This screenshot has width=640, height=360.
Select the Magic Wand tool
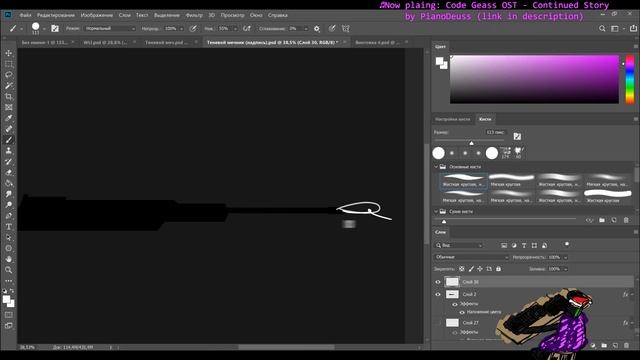coord(9,86)
